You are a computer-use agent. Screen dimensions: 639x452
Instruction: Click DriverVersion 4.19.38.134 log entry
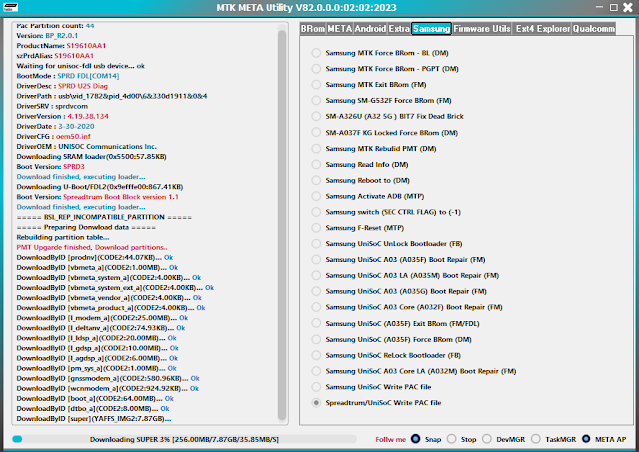coord(62,117)
